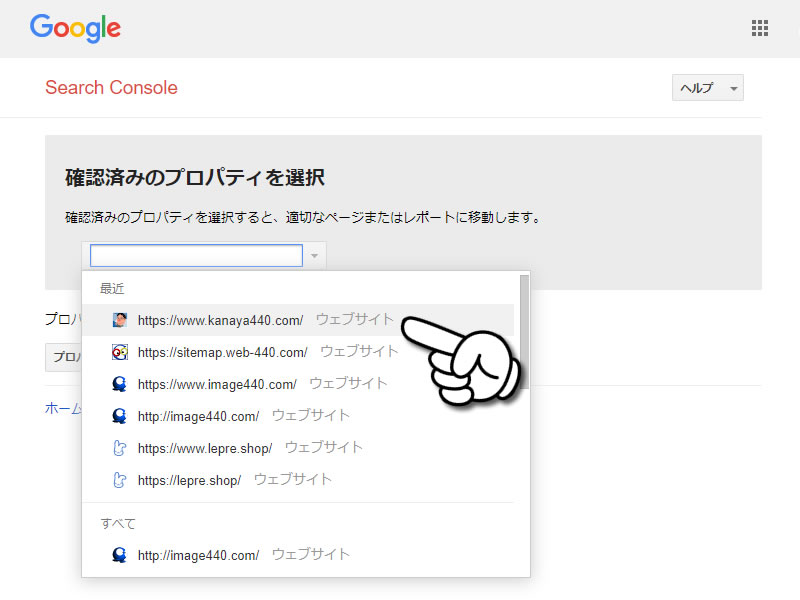Toggle the property selector dropdown arrow

pyautogui.click(x=314, y=256)
